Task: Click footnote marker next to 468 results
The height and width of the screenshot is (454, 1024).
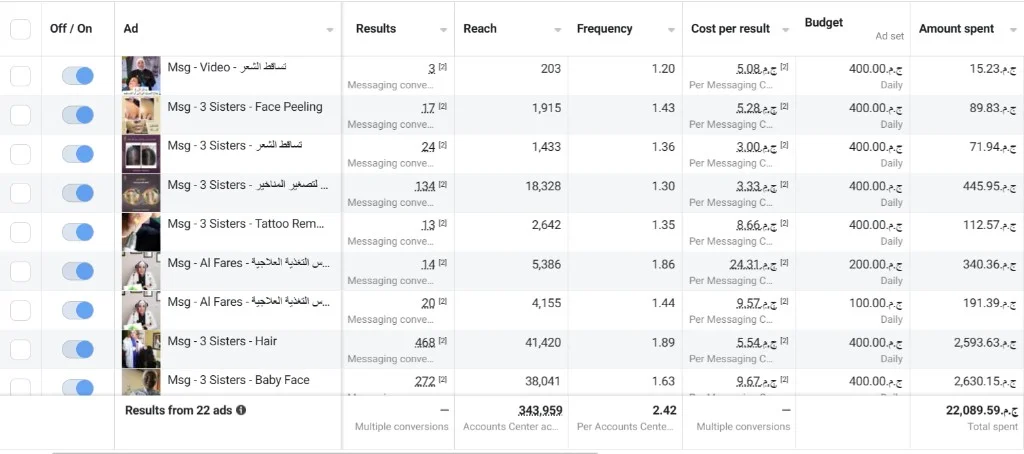Action: (443, 340)
